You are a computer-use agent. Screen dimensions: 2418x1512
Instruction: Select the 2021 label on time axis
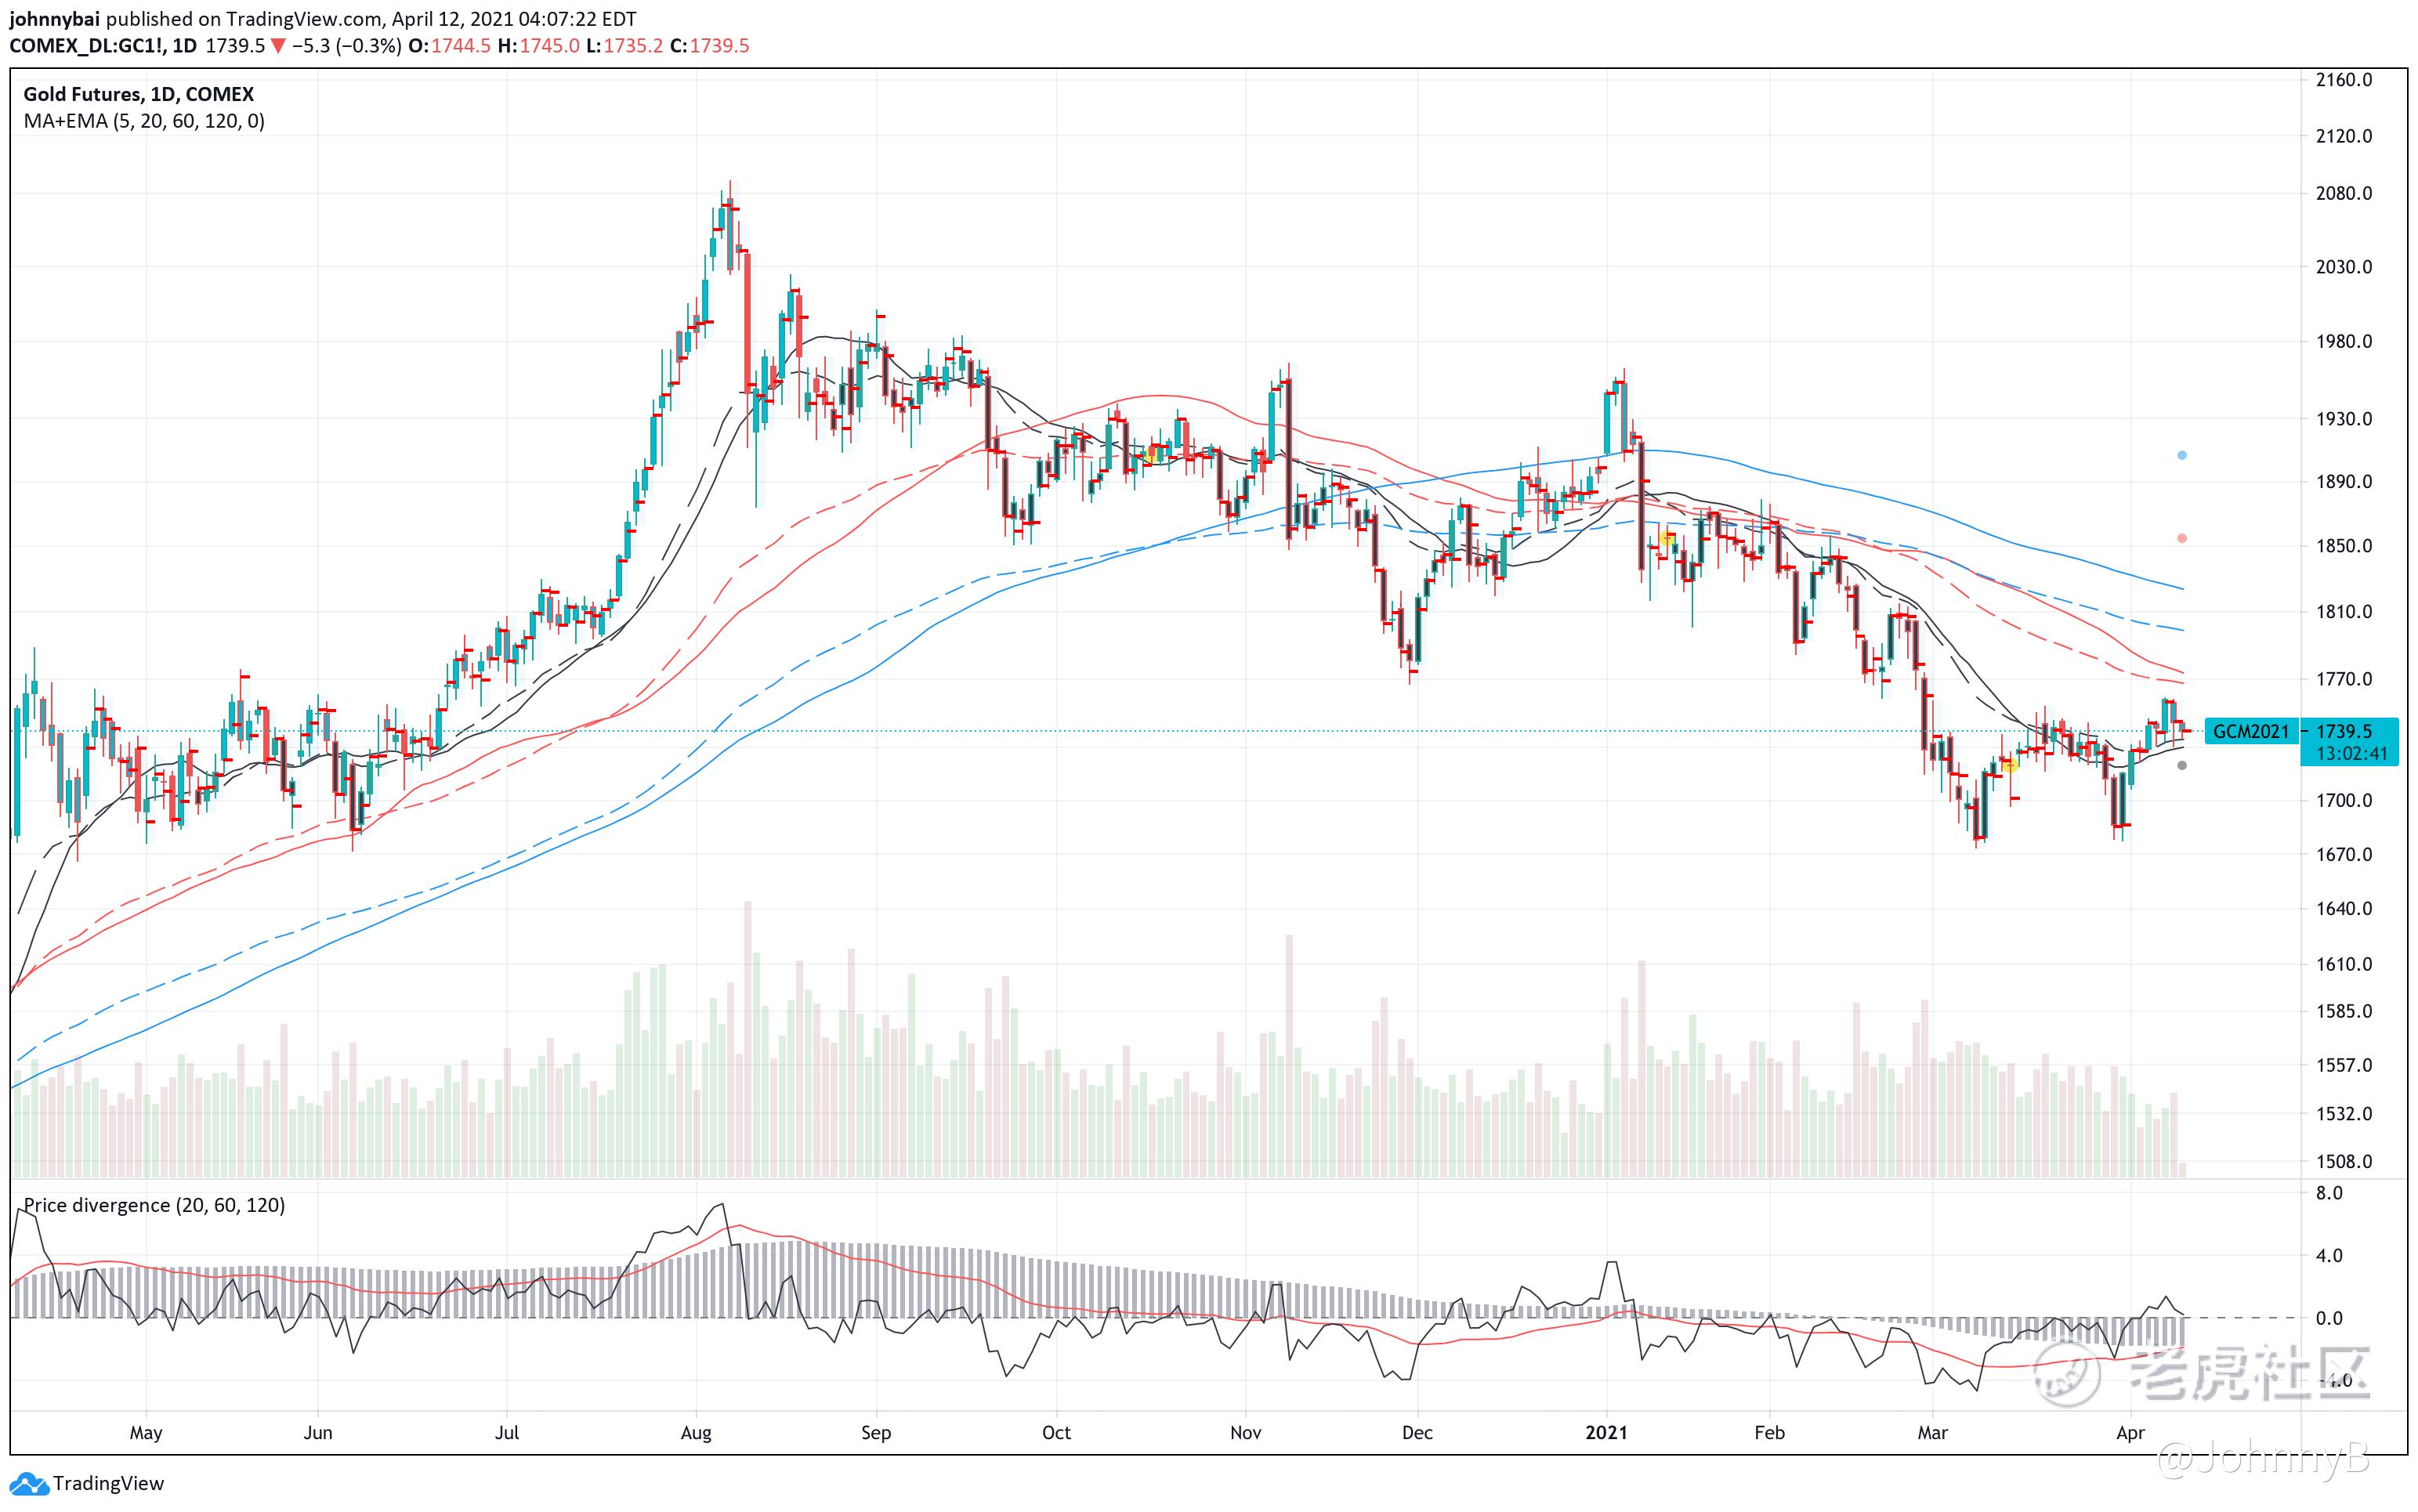click(x=1606, y=1432)
